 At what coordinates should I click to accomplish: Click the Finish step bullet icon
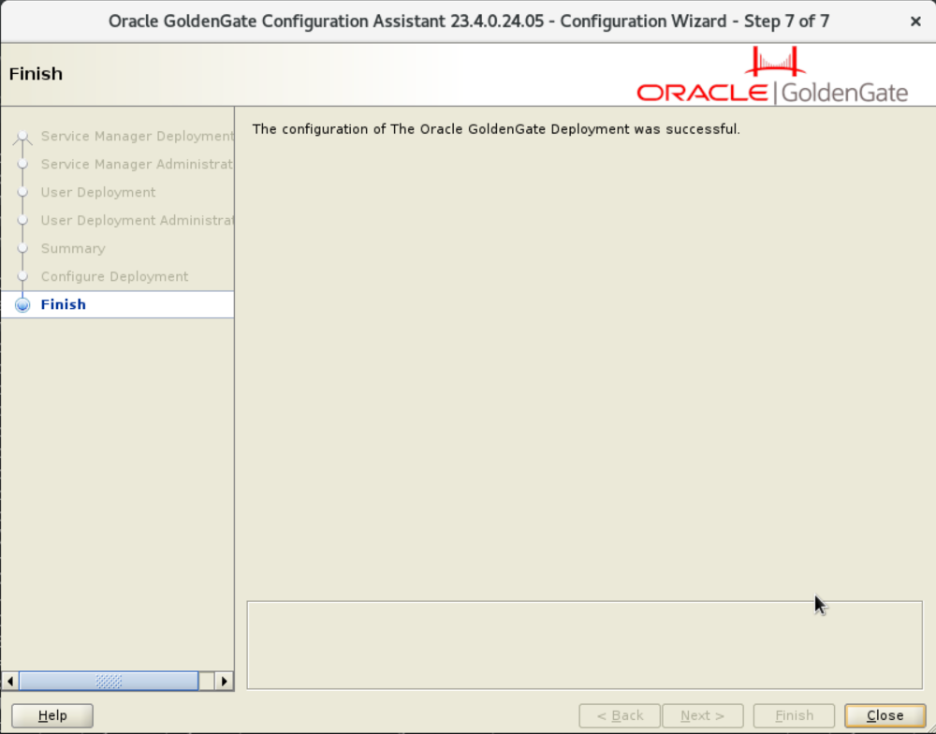(23, 305)
